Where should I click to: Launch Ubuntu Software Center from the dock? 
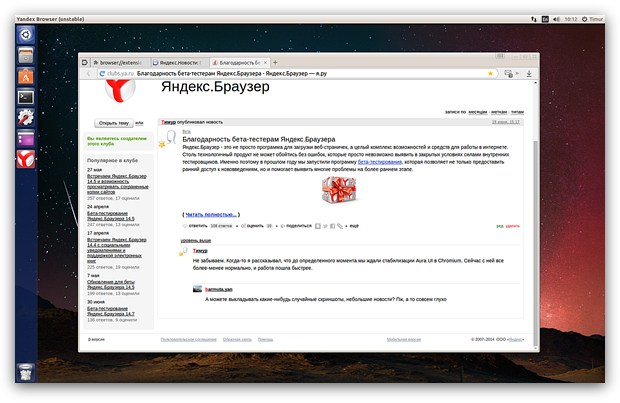coord(26,76)
